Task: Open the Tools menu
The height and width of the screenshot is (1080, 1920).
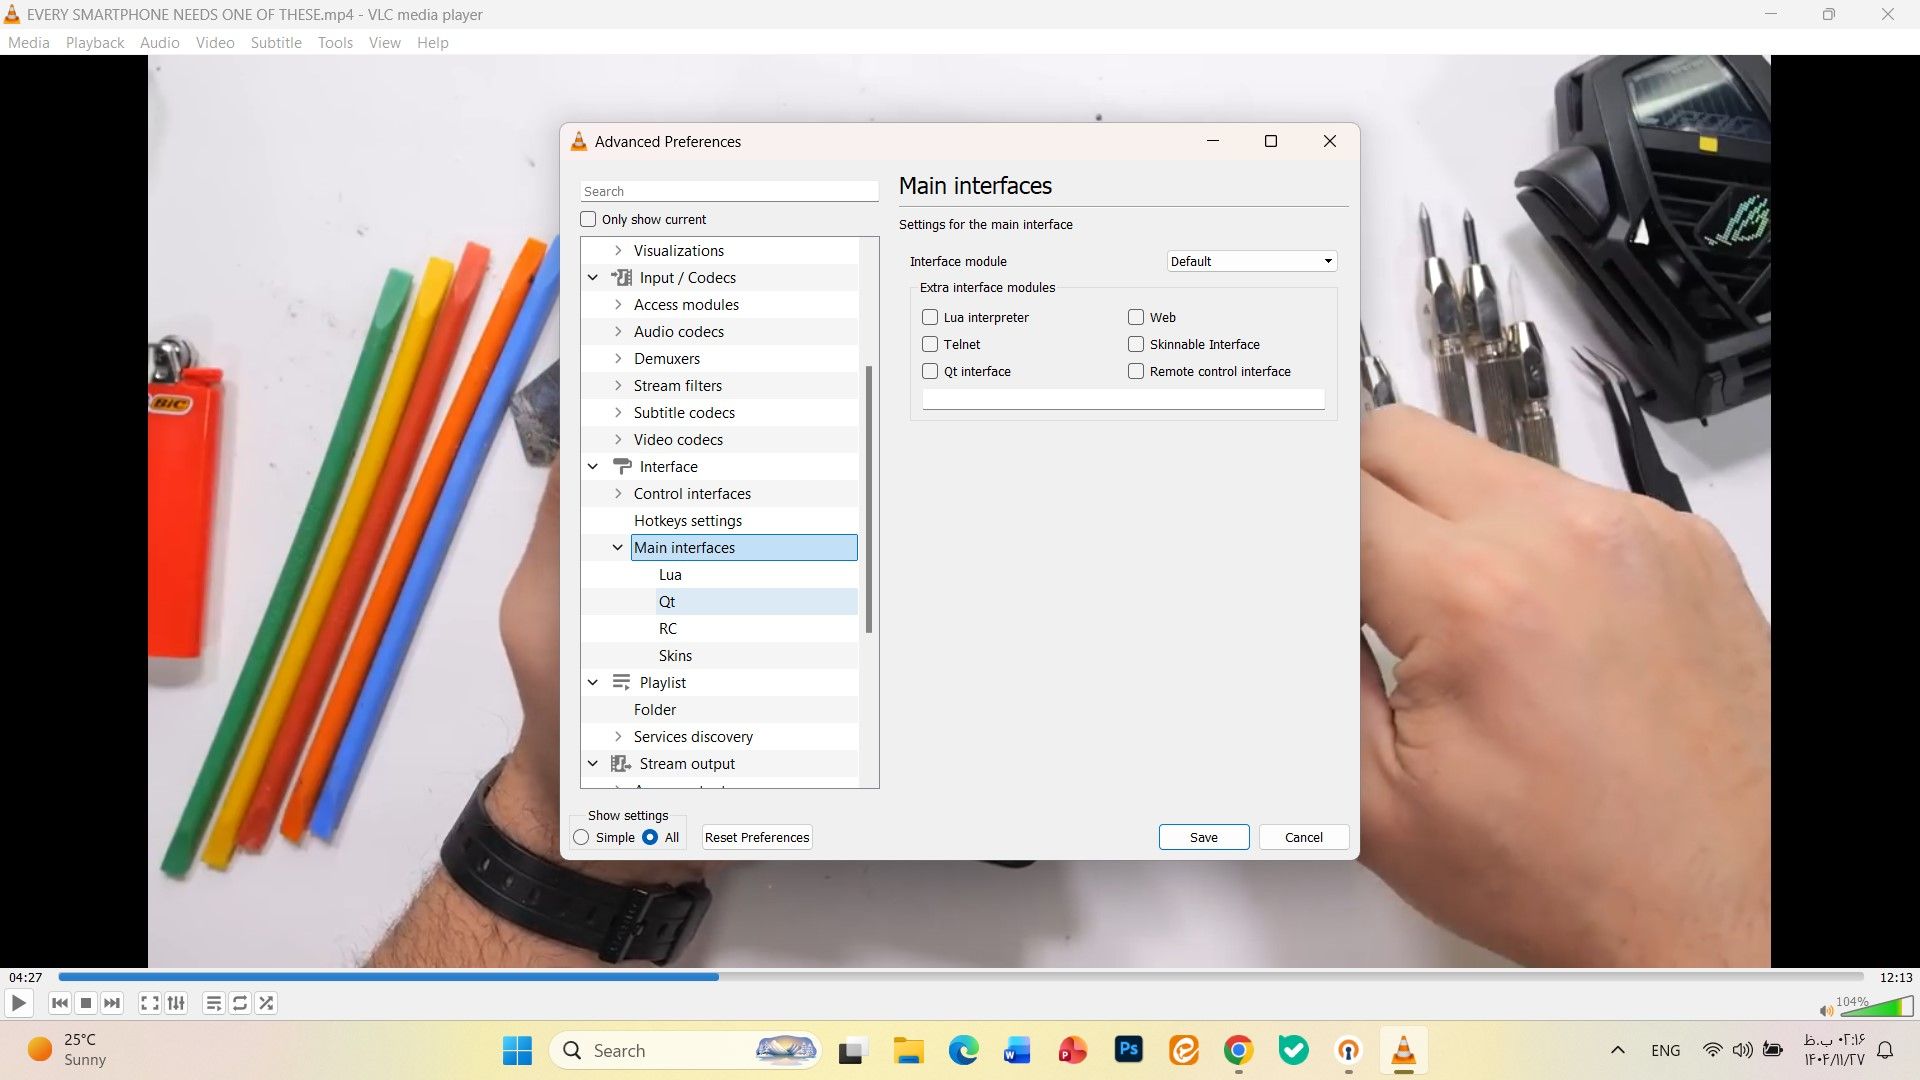Action: click(x=335, y=43)
